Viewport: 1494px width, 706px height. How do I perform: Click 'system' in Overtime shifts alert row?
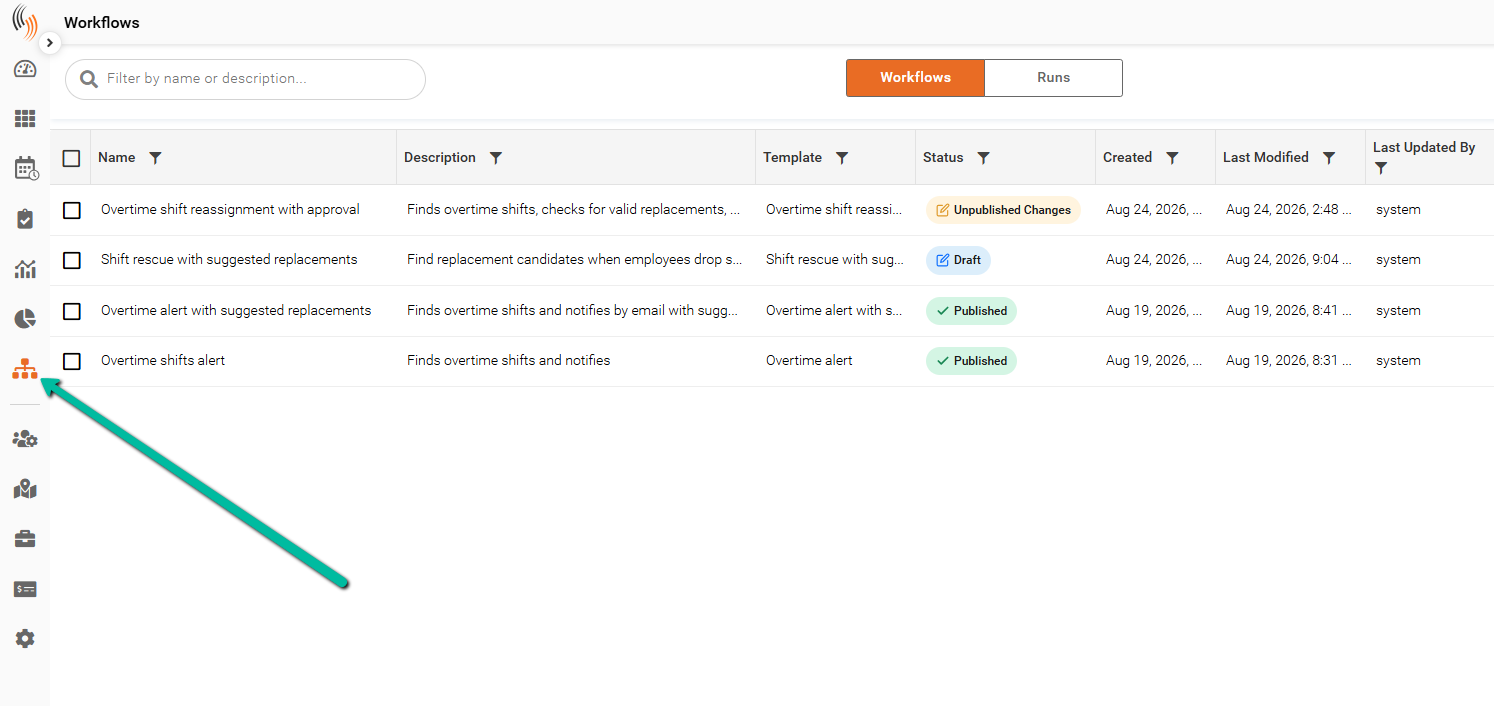pos(1398,361)
